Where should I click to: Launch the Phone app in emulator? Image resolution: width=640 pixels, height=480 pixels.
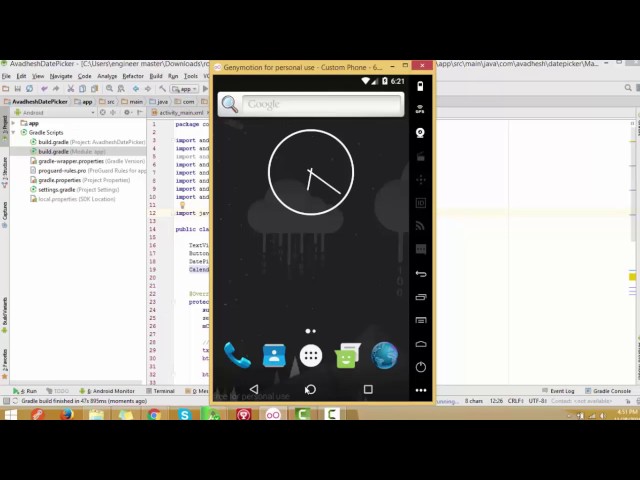click(x=237, y=355)
